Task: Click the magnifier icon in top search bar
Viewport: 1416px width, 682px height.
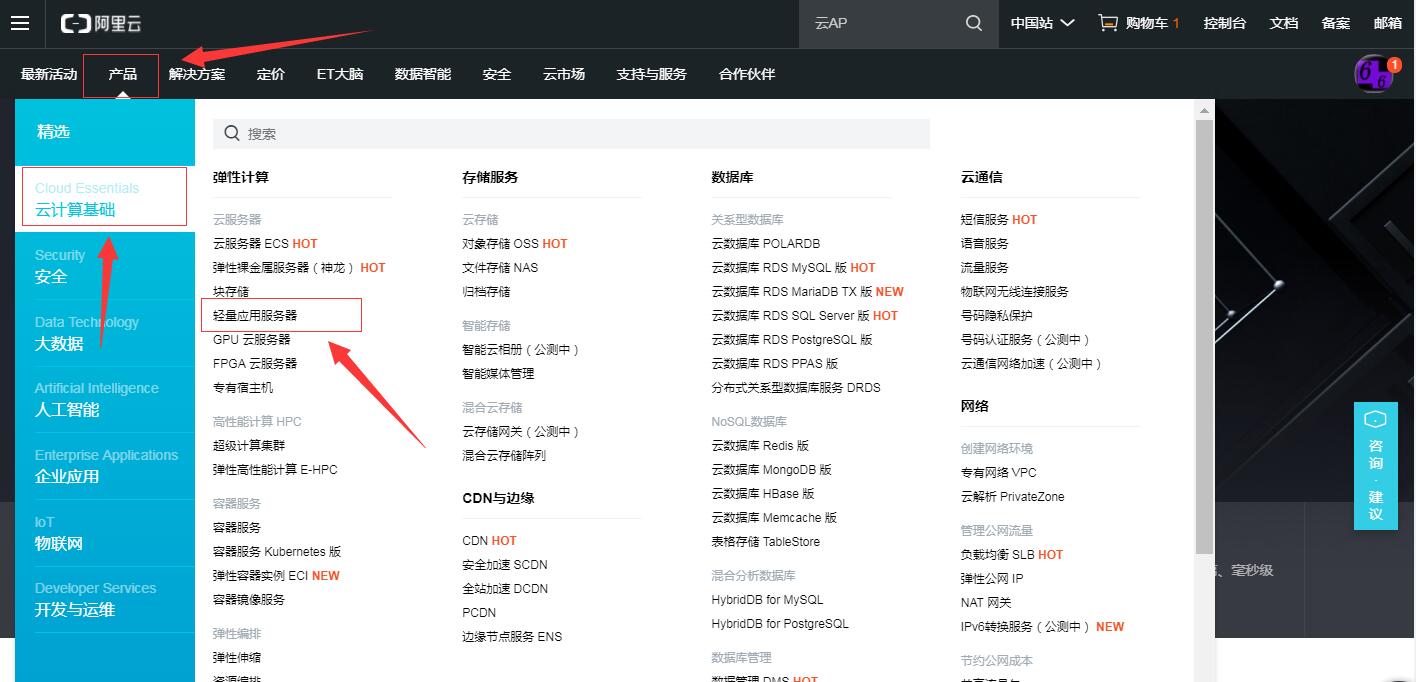Action: click(974, 23)
